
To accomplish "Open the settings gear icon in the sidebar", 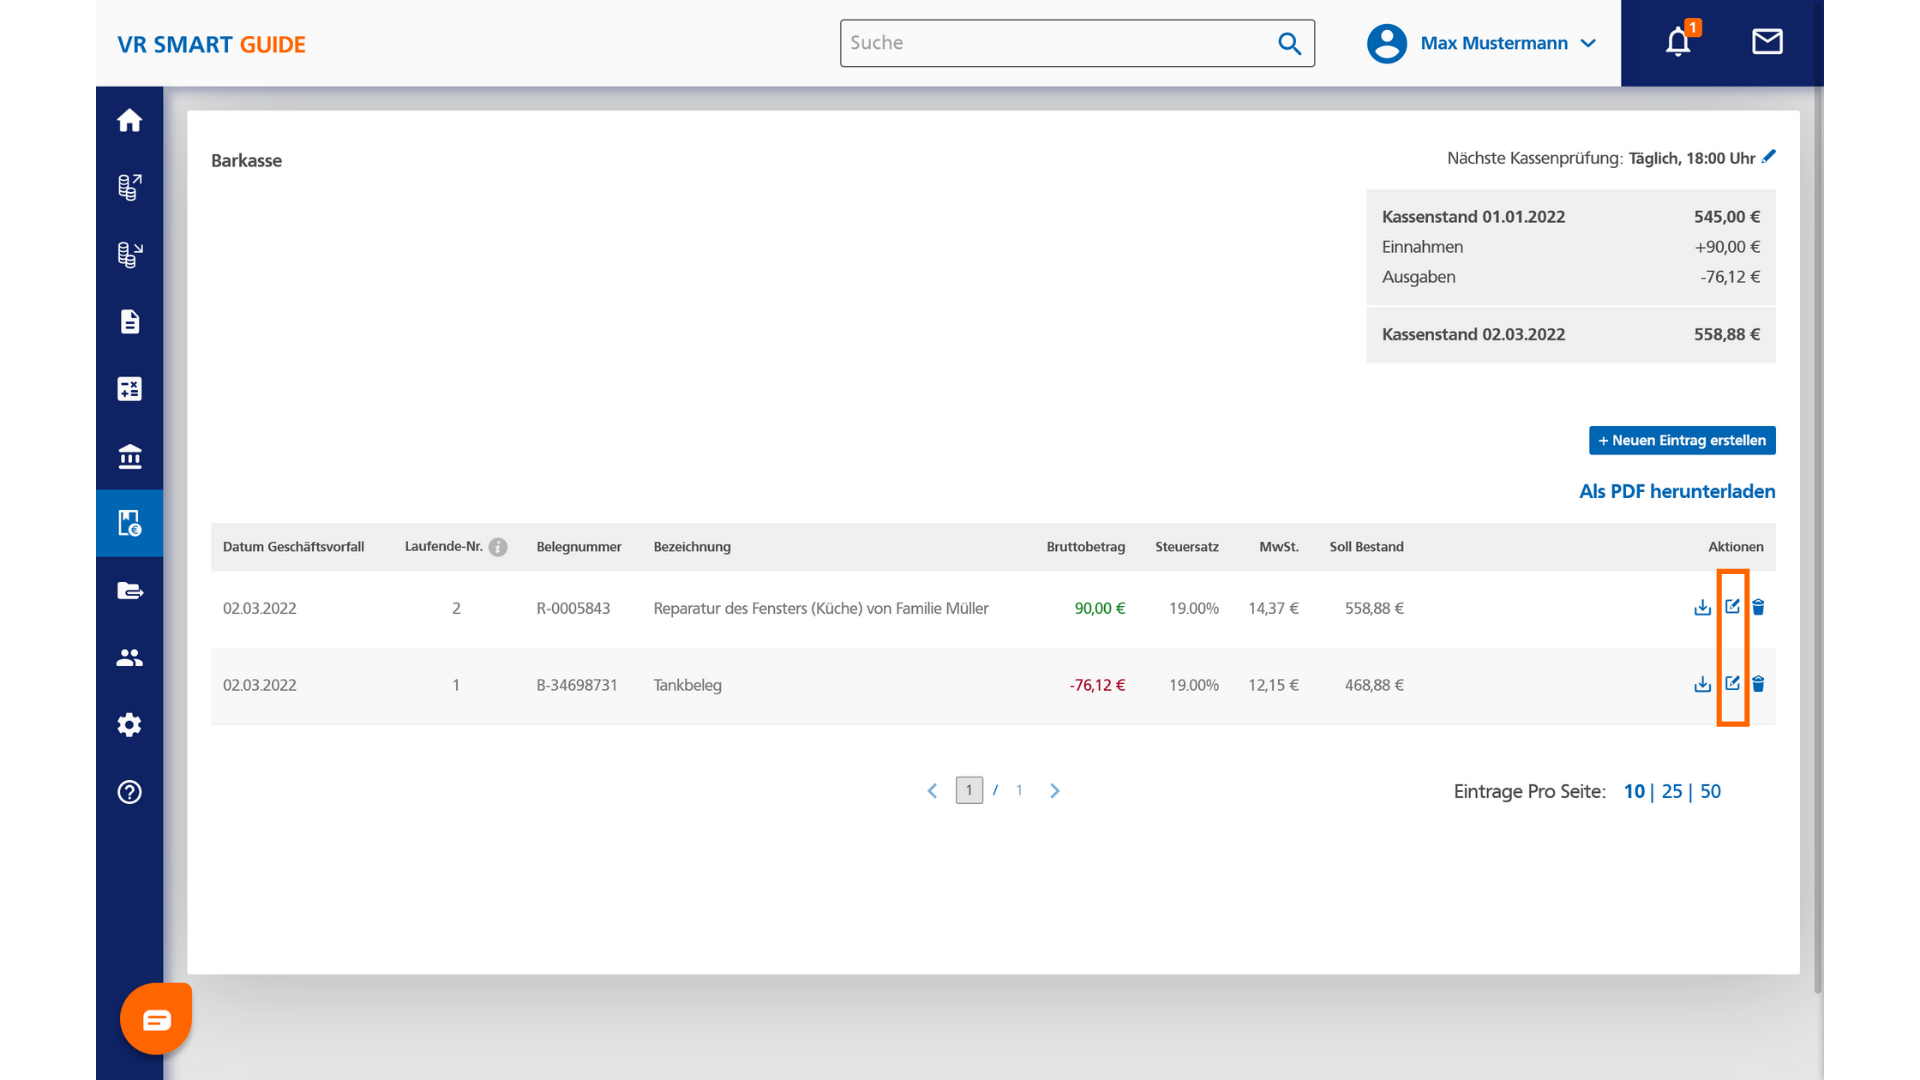I will coord(129,724).
